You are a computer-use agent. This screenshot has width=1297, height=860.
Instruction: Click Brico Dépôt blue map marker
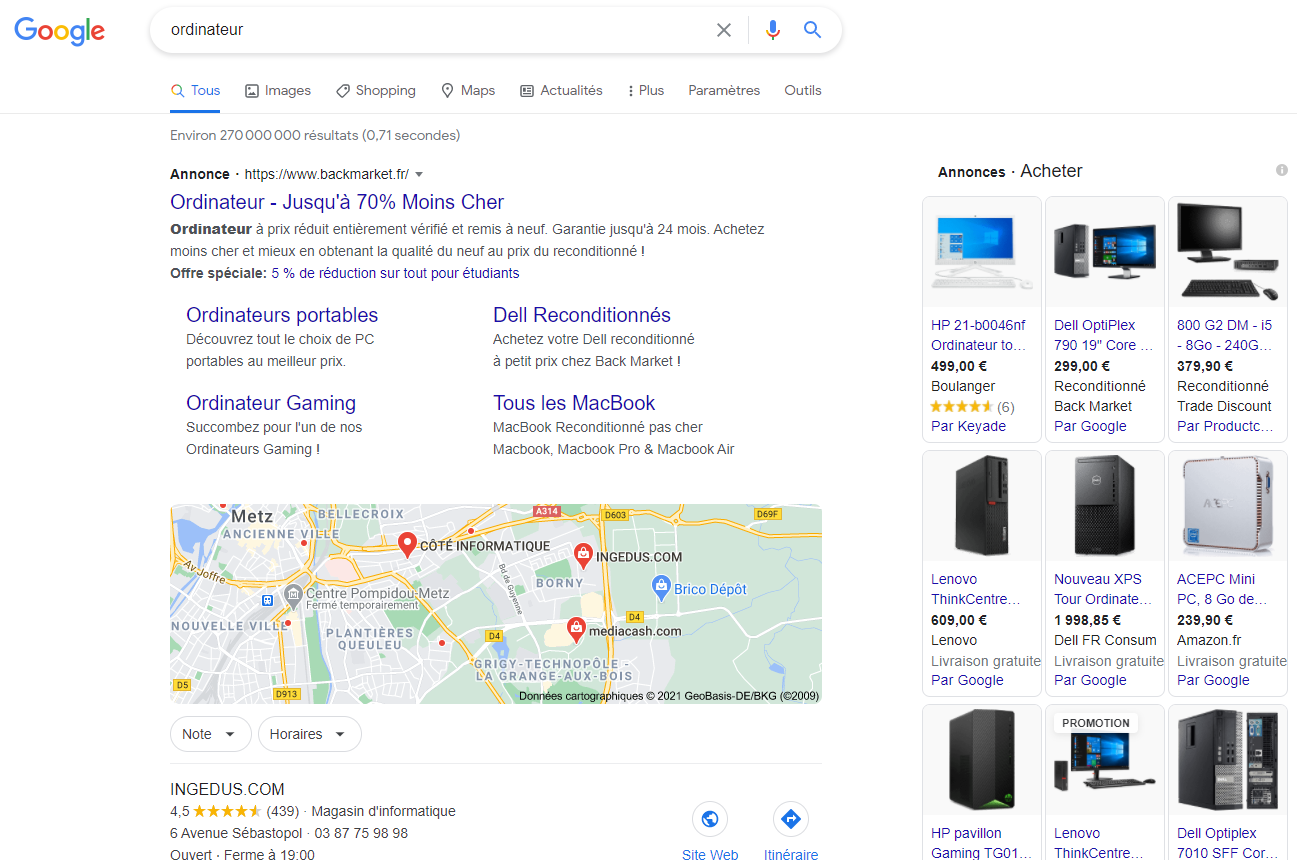pos(660,588)
